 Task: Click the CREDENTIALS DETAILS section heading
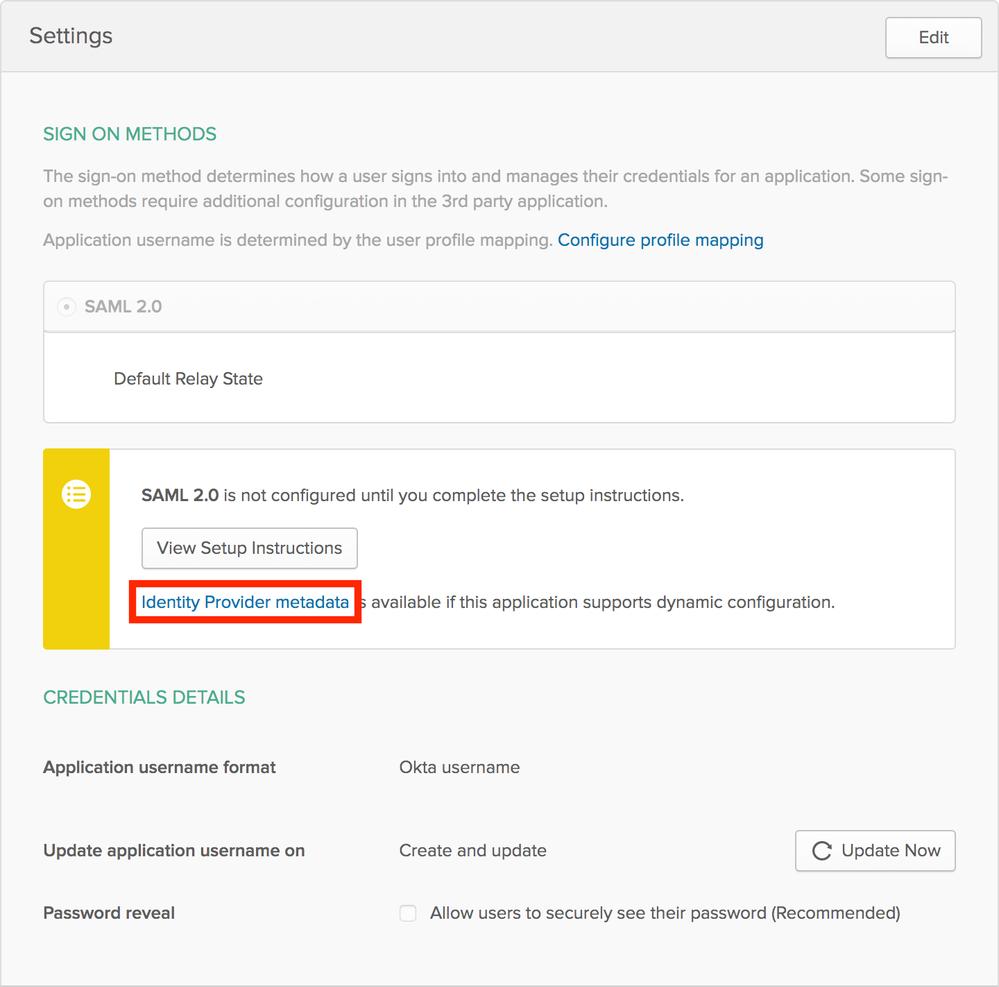(x=143, y=697)
